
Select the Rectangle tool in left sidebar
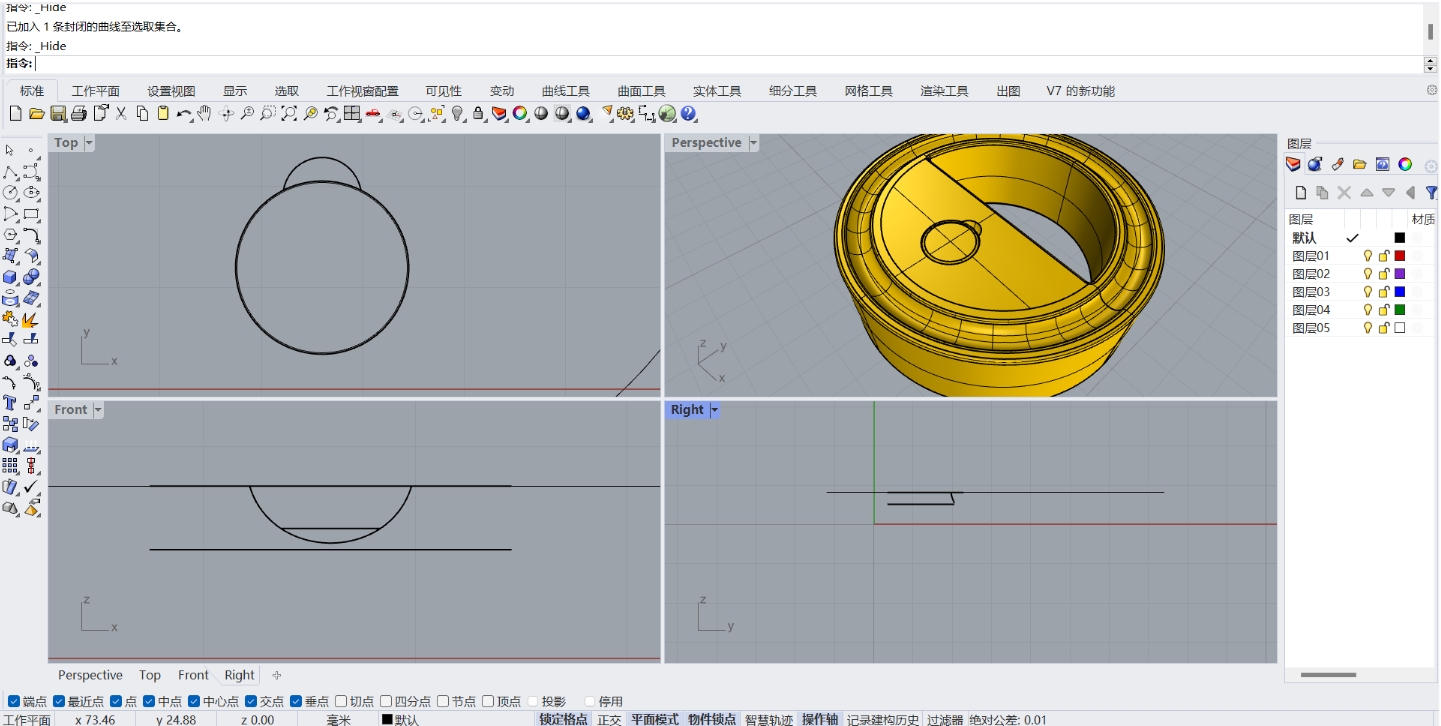point(31,213)
